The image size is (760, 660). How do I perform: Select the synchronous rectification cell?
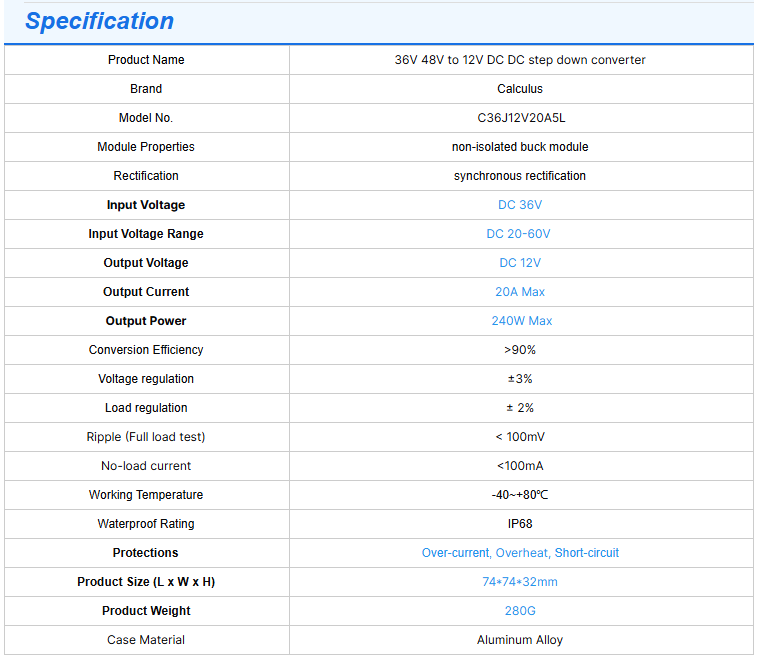520,176
